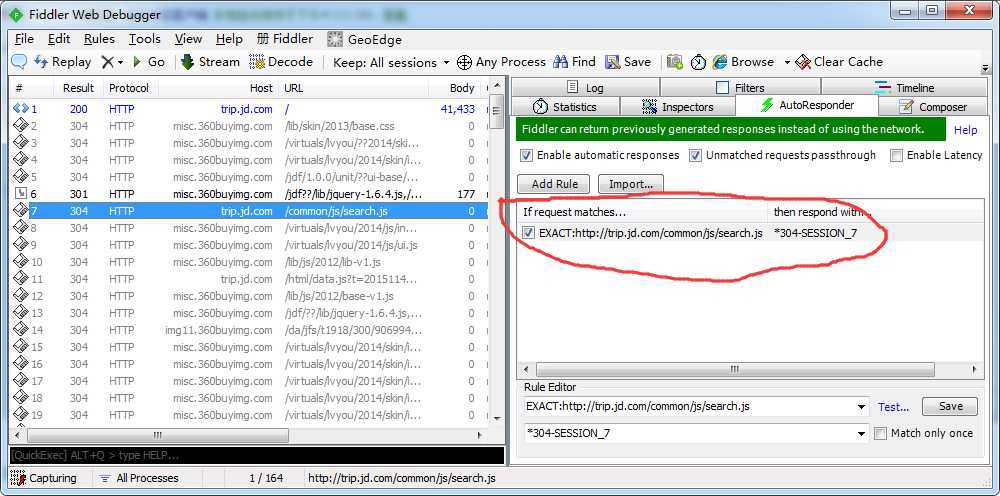
Task: Click the All Processes status filter
Action: point(140,478)
